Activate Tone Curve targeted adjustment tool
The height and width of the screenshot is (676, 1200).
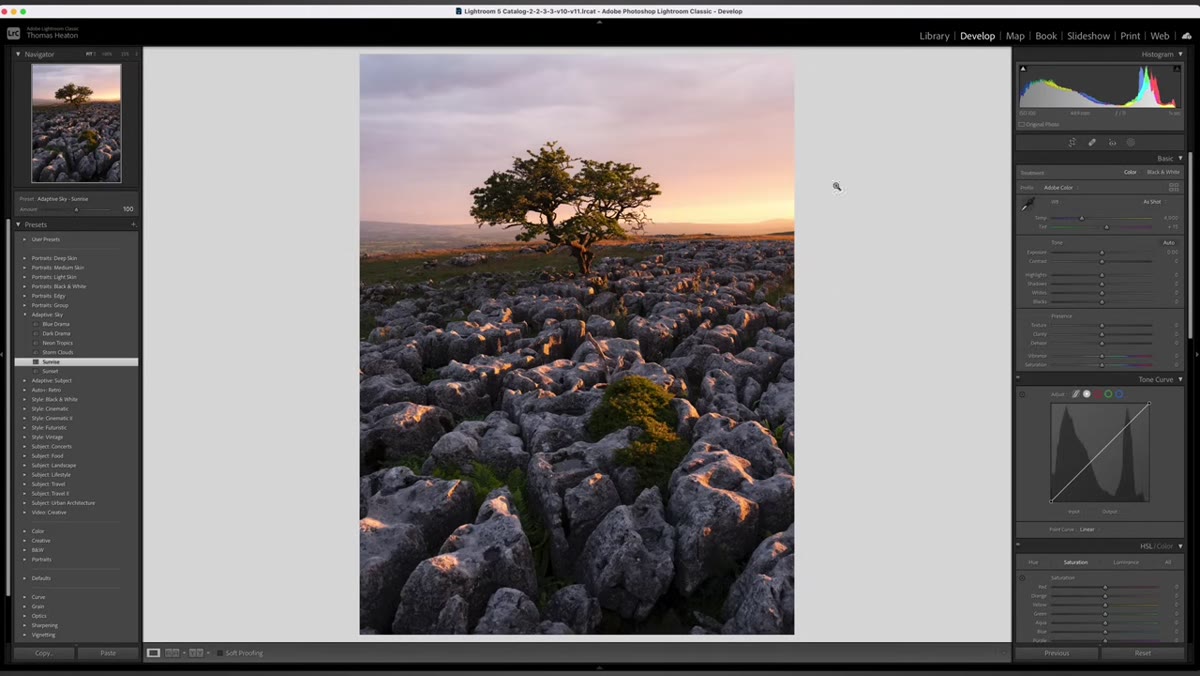1022,394
